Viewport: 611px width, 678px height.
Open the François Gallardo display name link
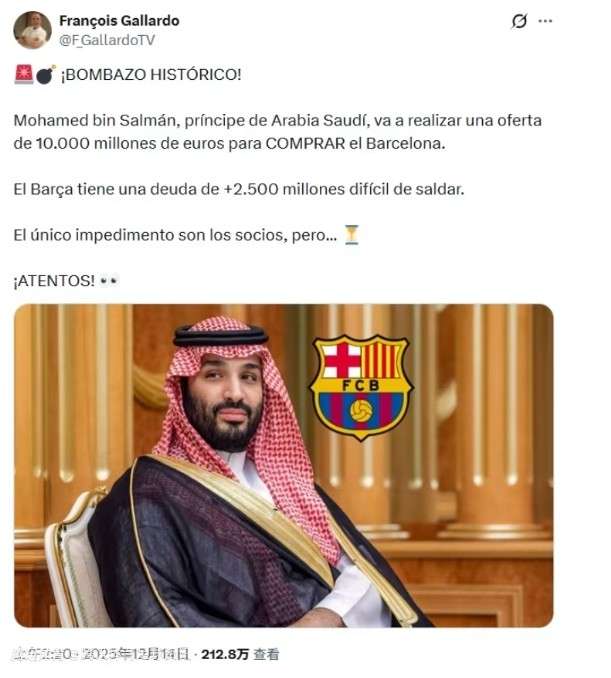click(x=119, y=21)
